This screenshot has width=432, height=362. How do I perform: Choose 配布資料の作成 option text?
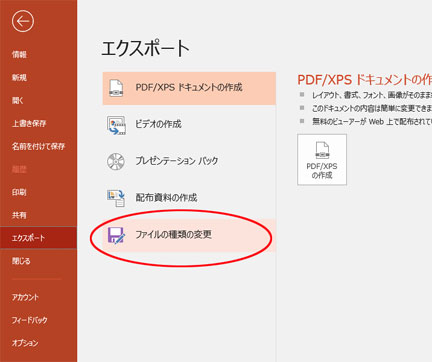point(166,197)
